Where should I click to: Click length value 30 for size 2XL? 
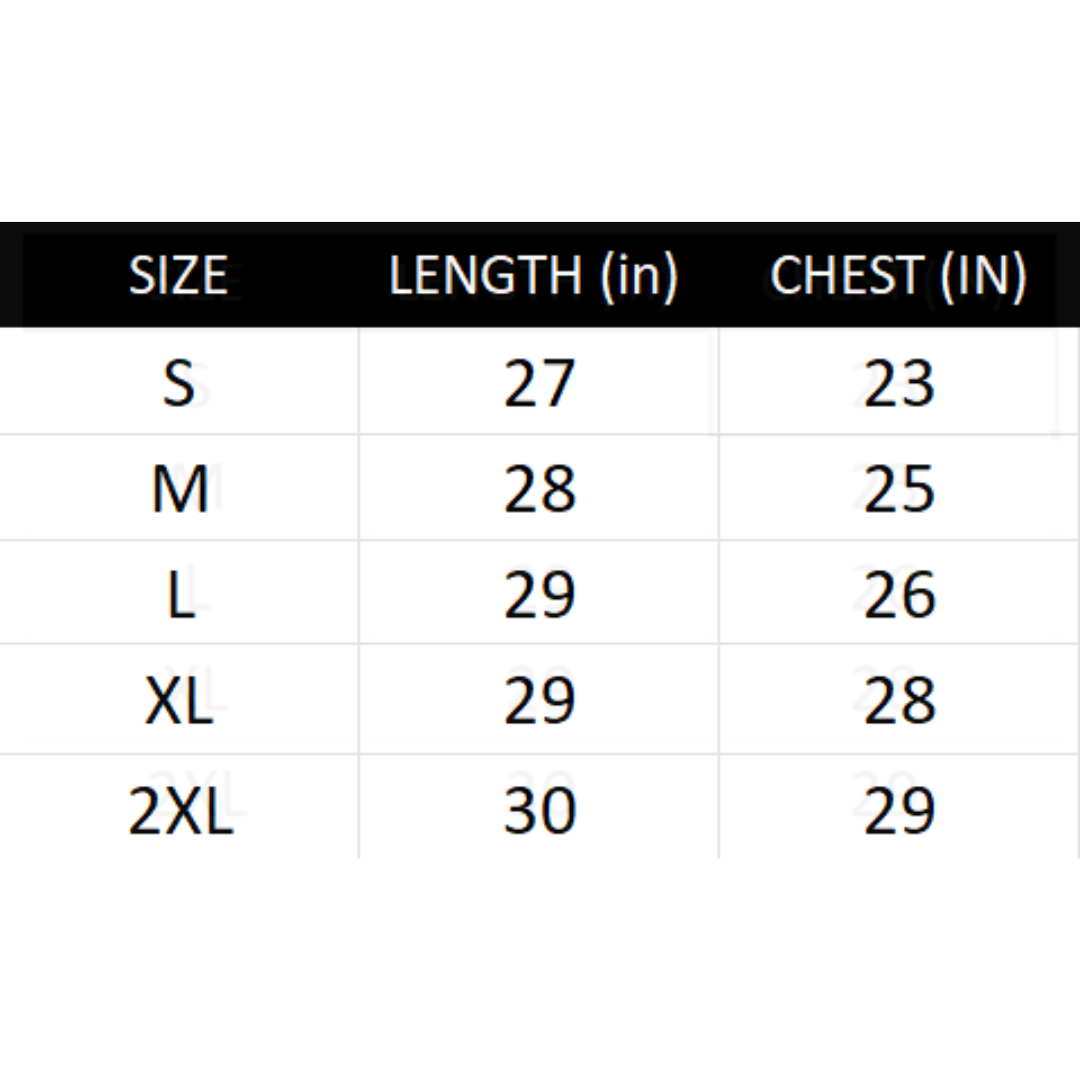[x=539, y=811]
